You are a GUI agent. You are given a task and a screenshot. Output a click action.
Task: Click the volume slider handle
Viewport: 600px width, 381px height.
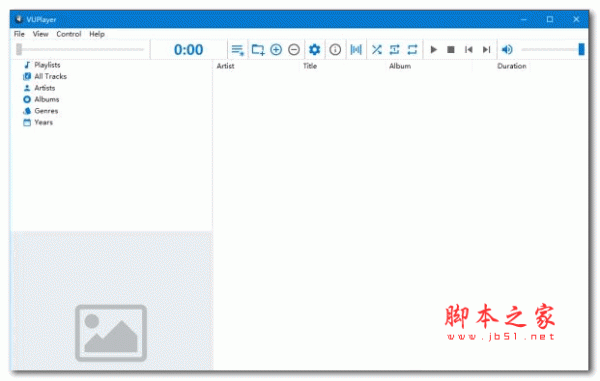581,49
